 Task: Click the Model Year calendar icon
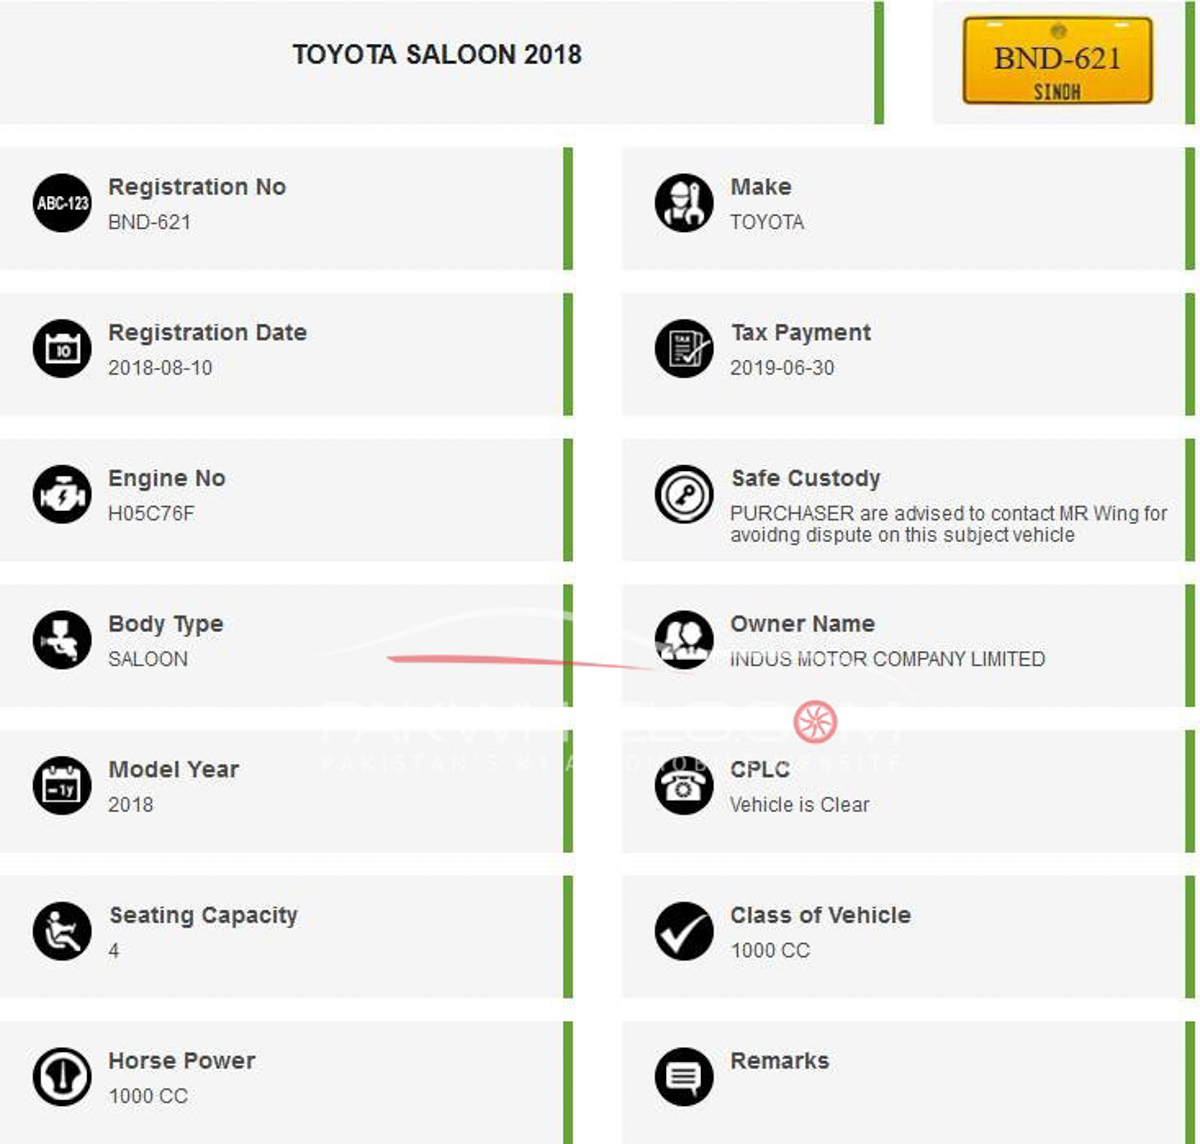[x=61, y=786]
